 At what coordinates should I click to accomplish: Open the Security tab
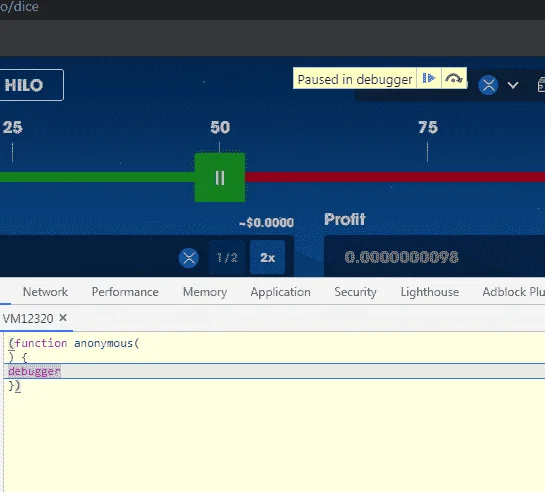click(355, 292)
